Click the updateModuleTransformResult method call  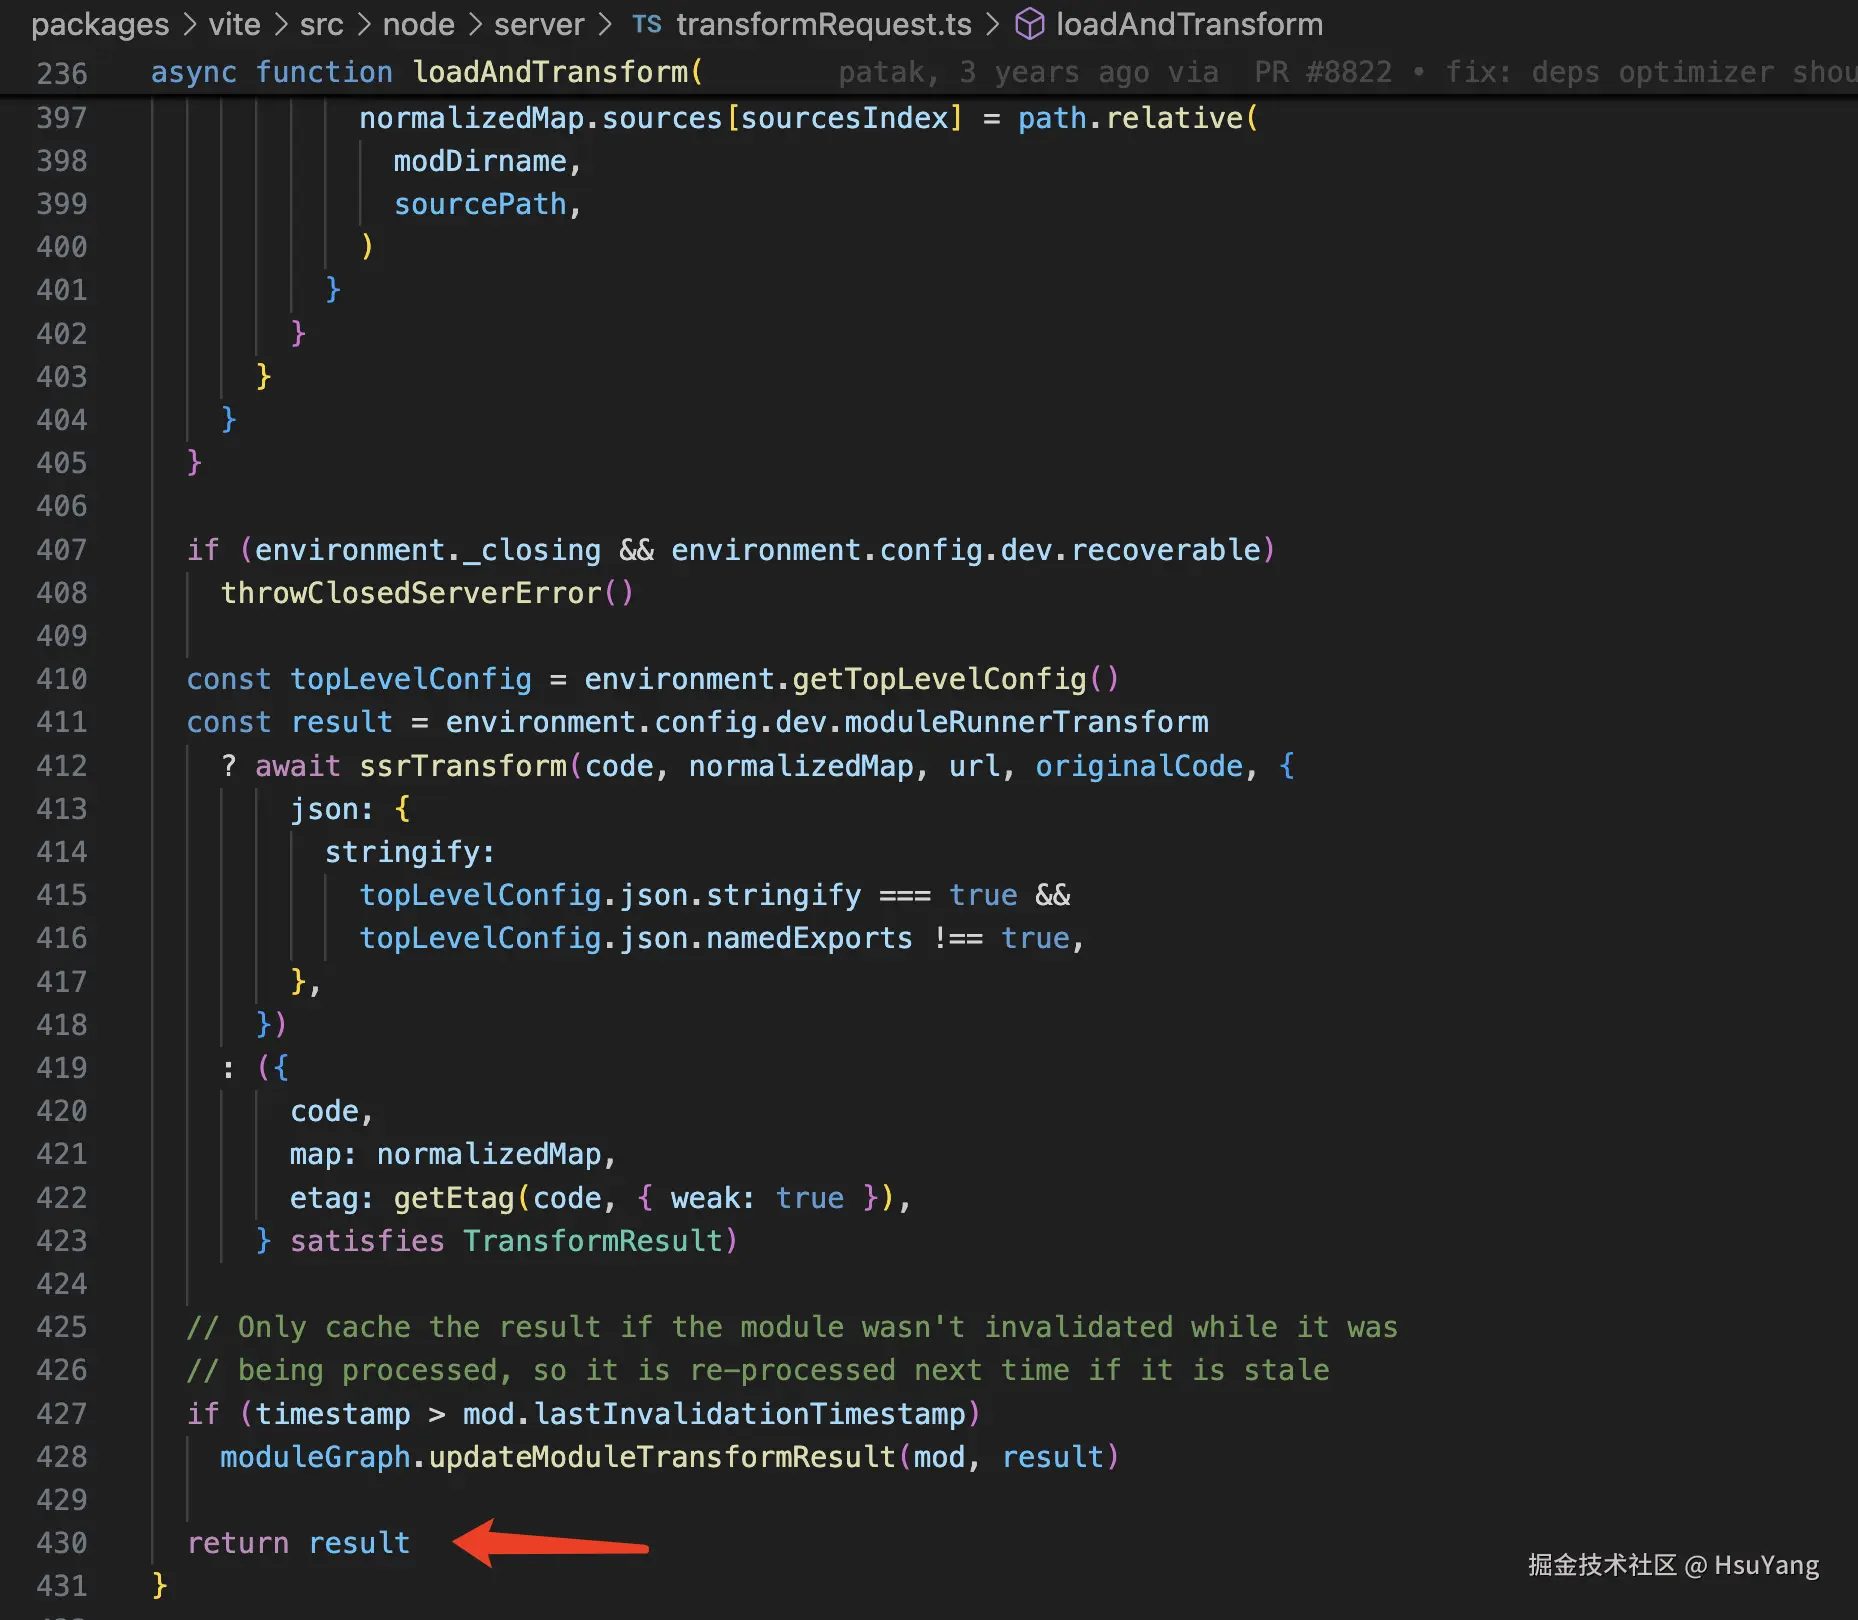coord(662,1457)
